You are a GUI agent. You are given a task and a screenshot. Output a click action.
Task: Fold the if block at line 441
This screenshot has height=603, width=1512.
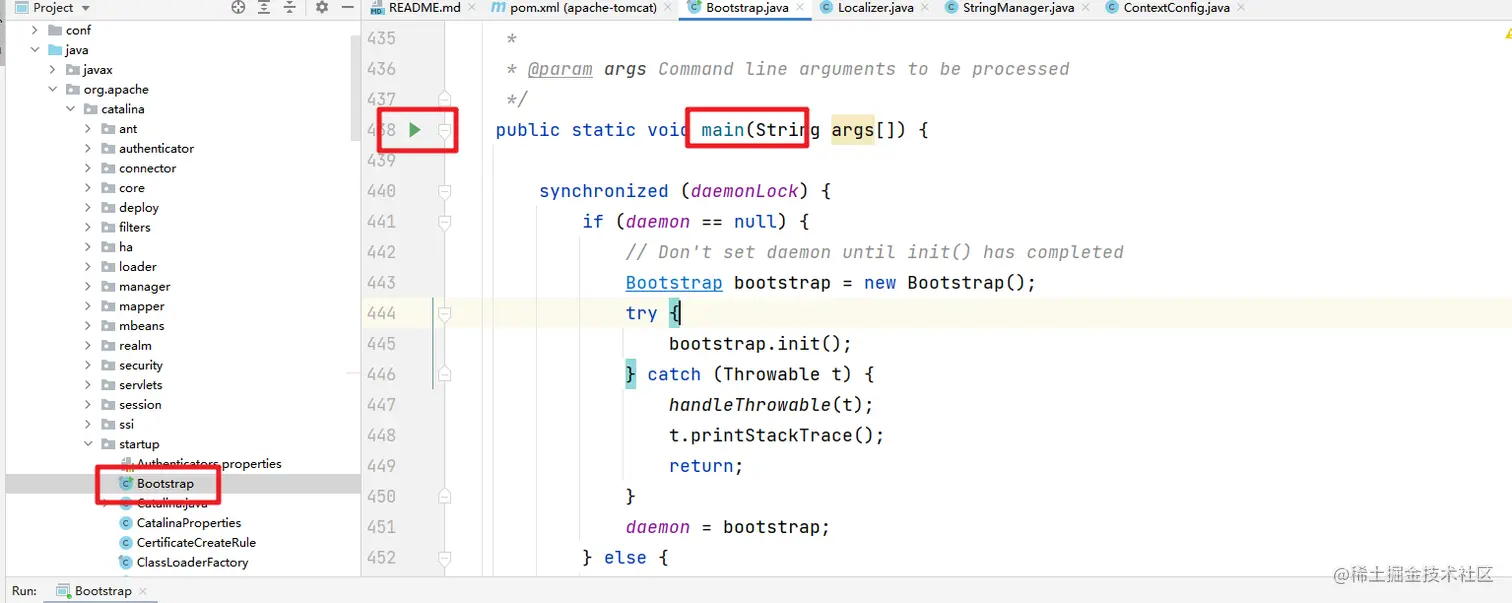click(445, 222)
